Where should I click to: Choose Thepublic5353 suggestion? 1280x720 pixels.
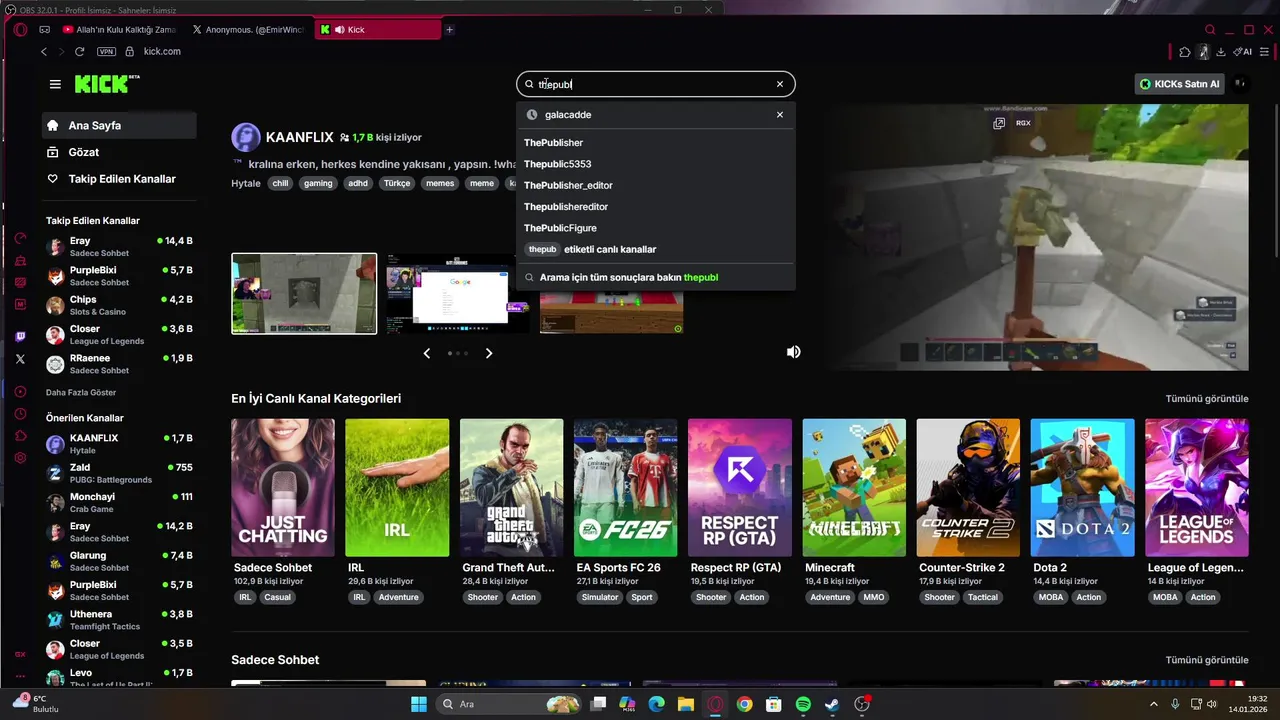pos(557,164)
